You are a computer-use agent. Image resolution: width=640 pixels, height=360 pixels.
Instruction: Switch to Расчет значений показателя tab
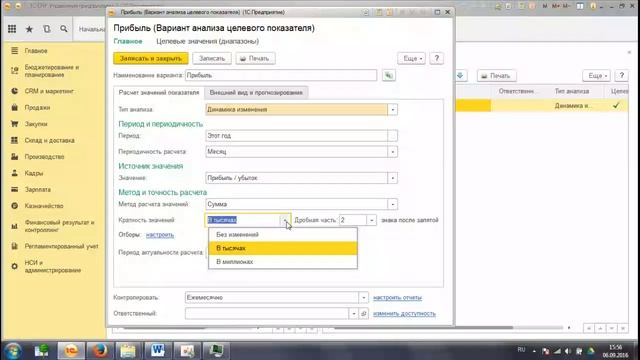[159, 93]
